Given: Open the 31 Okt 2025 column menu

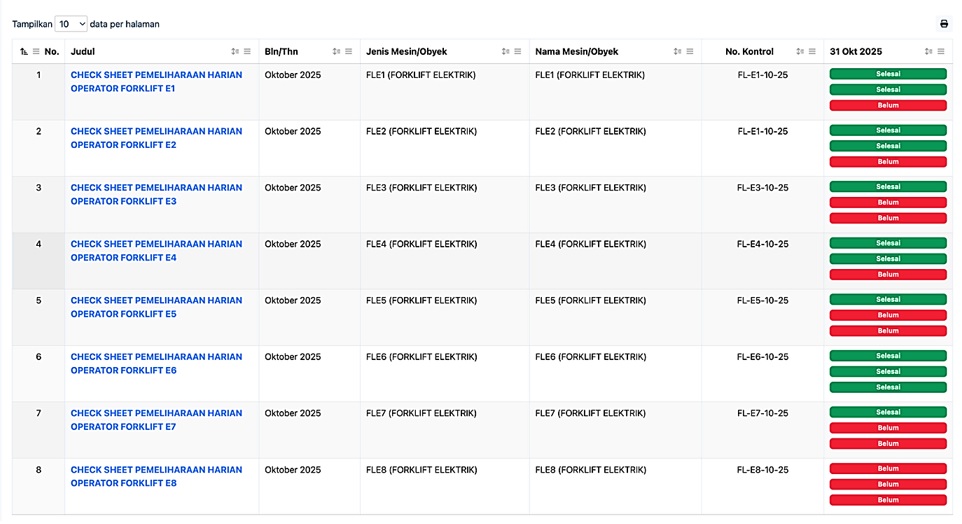Looking at the screenshot, I should point(941,52).
